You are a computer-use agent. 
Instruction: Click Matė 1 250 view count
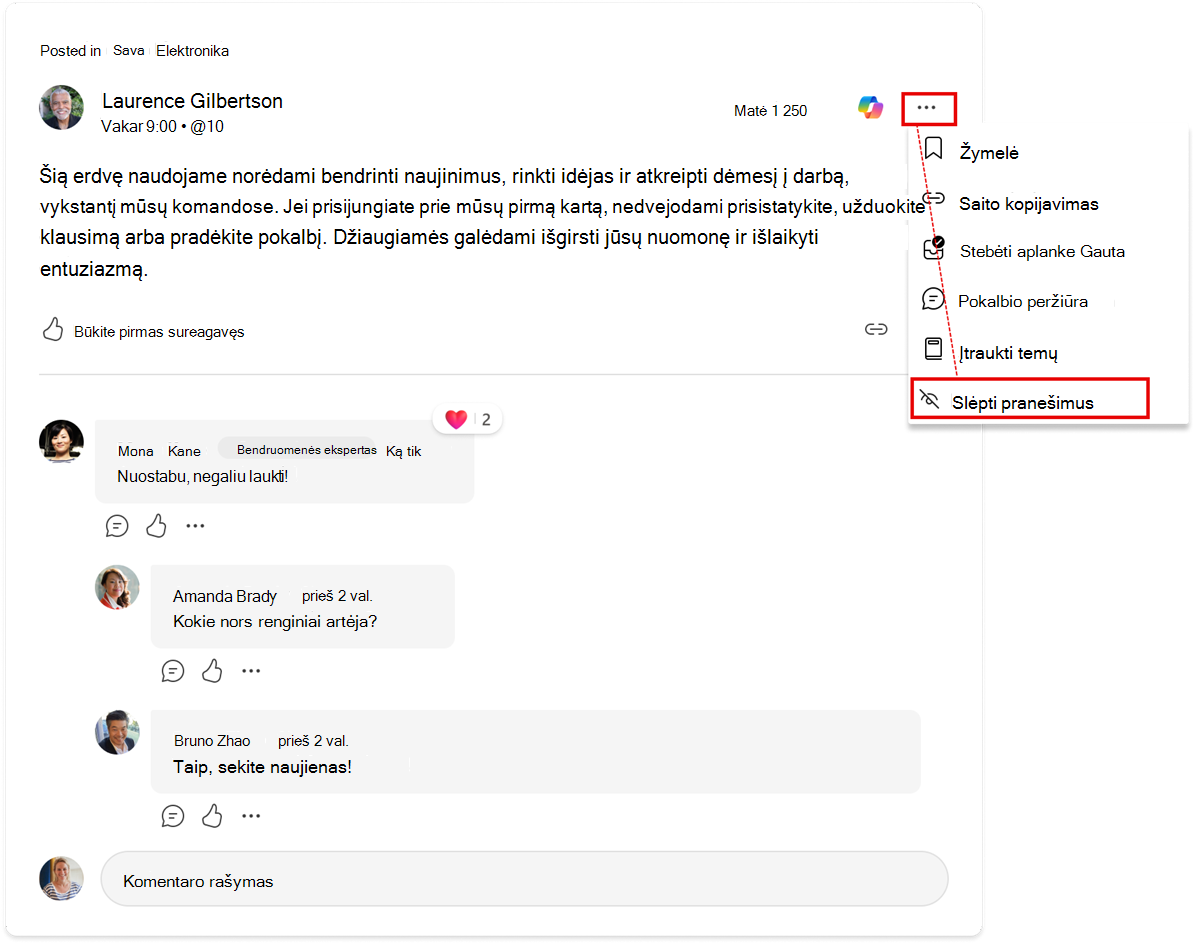pyautogui.click(x=770, y=111)
